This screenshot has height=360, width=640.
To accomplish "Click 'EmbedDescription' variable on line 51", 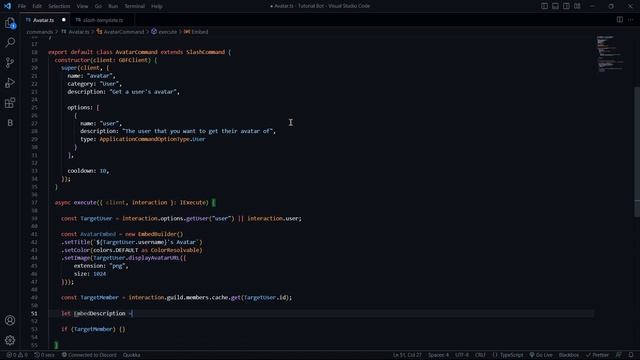I will (x=100, y=313).
